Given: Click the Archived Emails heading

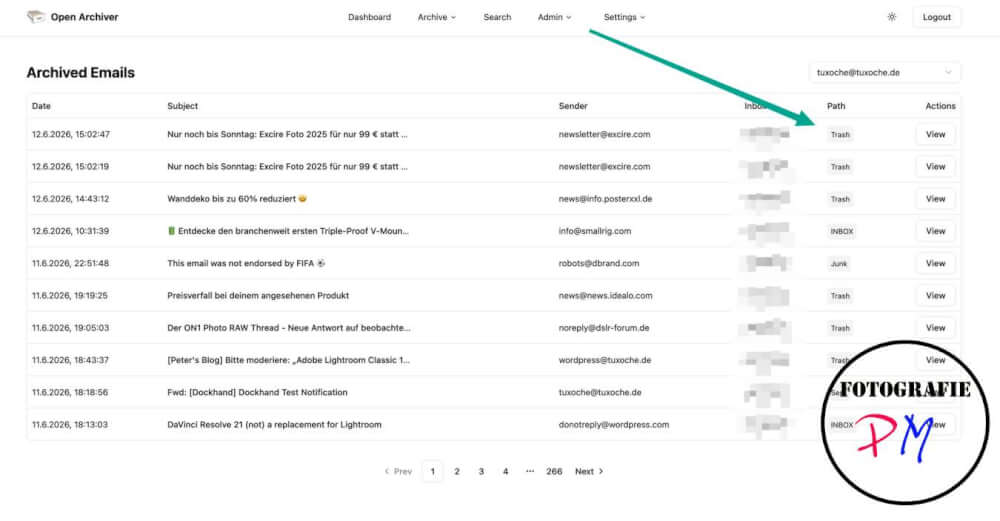Looking at the screenshot, I should (80, 73).
